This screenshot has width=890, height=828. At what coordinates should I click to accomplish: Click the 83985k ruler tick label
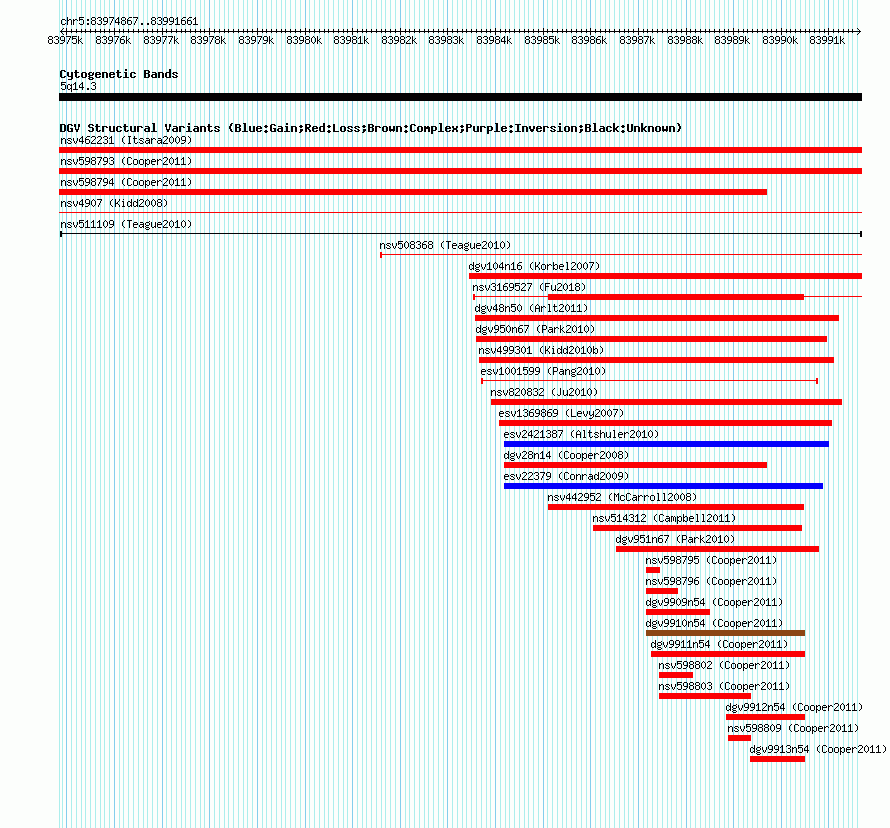click(x=541, y=40)
